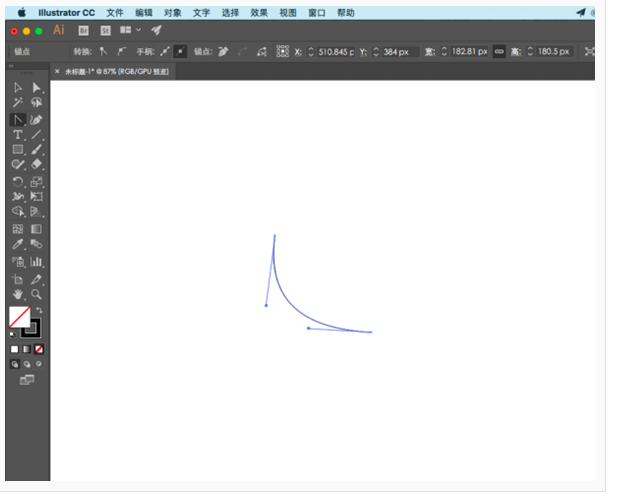Open the 效果 menu

click(259, 13)
